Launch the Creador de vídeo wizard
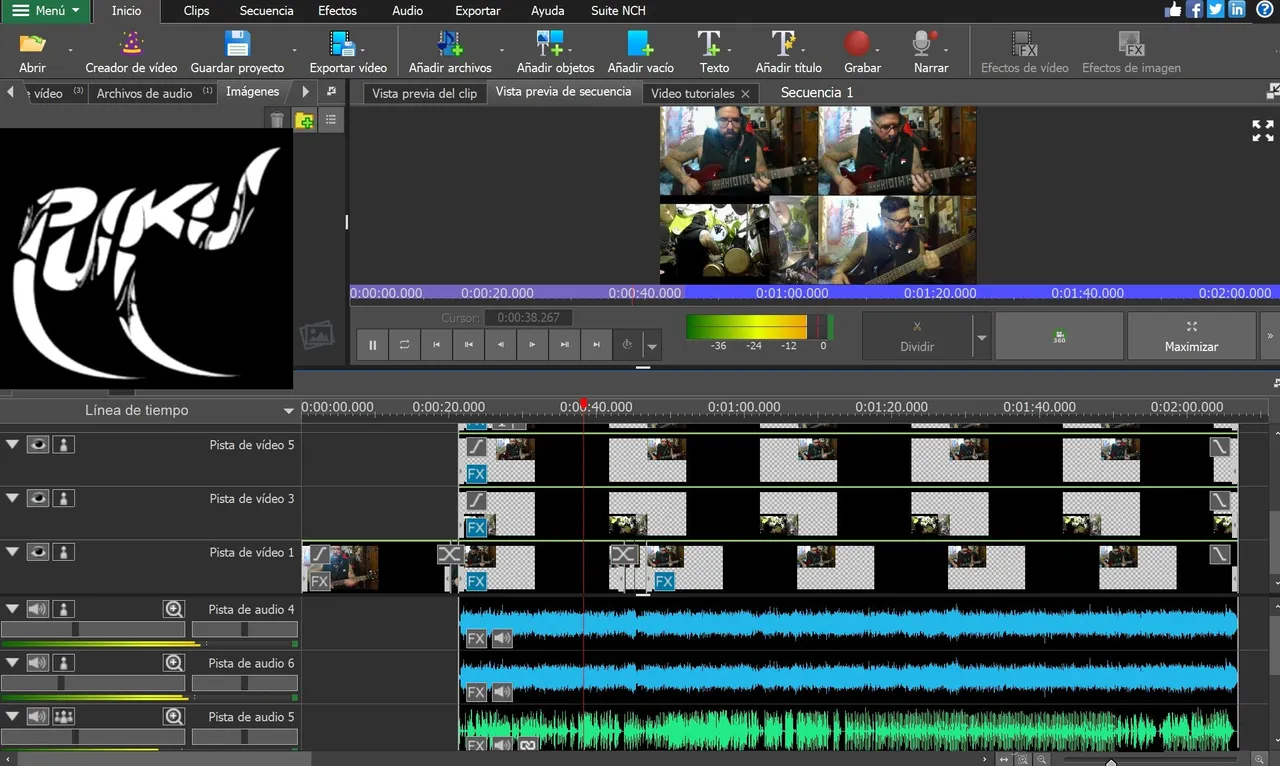 point(131,43)
